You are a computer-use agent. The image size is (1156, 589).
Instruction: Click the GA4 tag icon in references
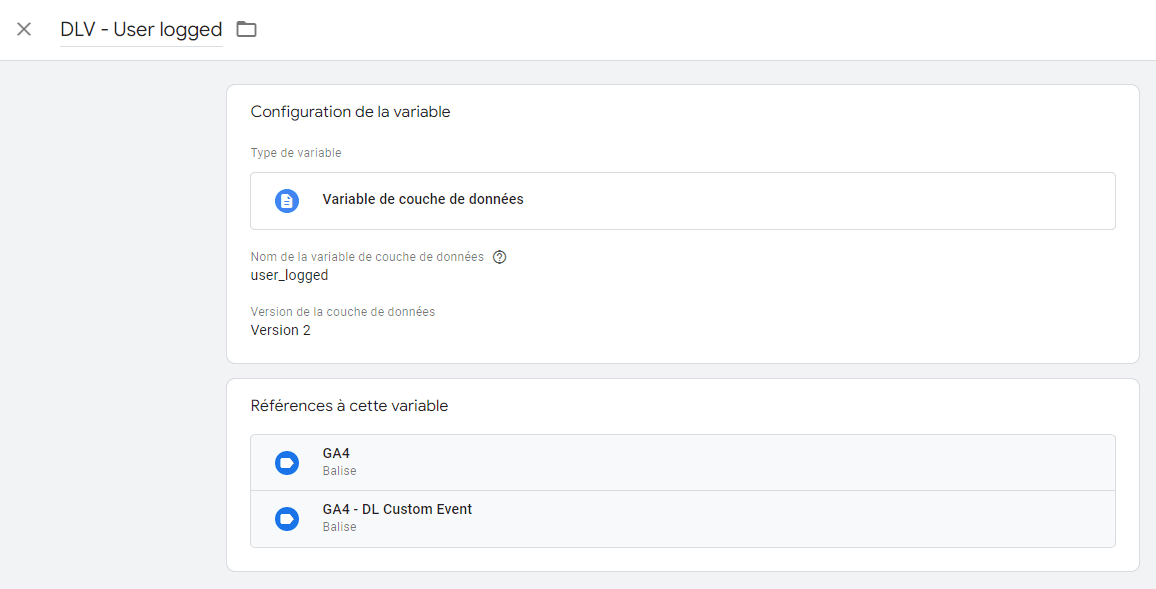(287, 463)
